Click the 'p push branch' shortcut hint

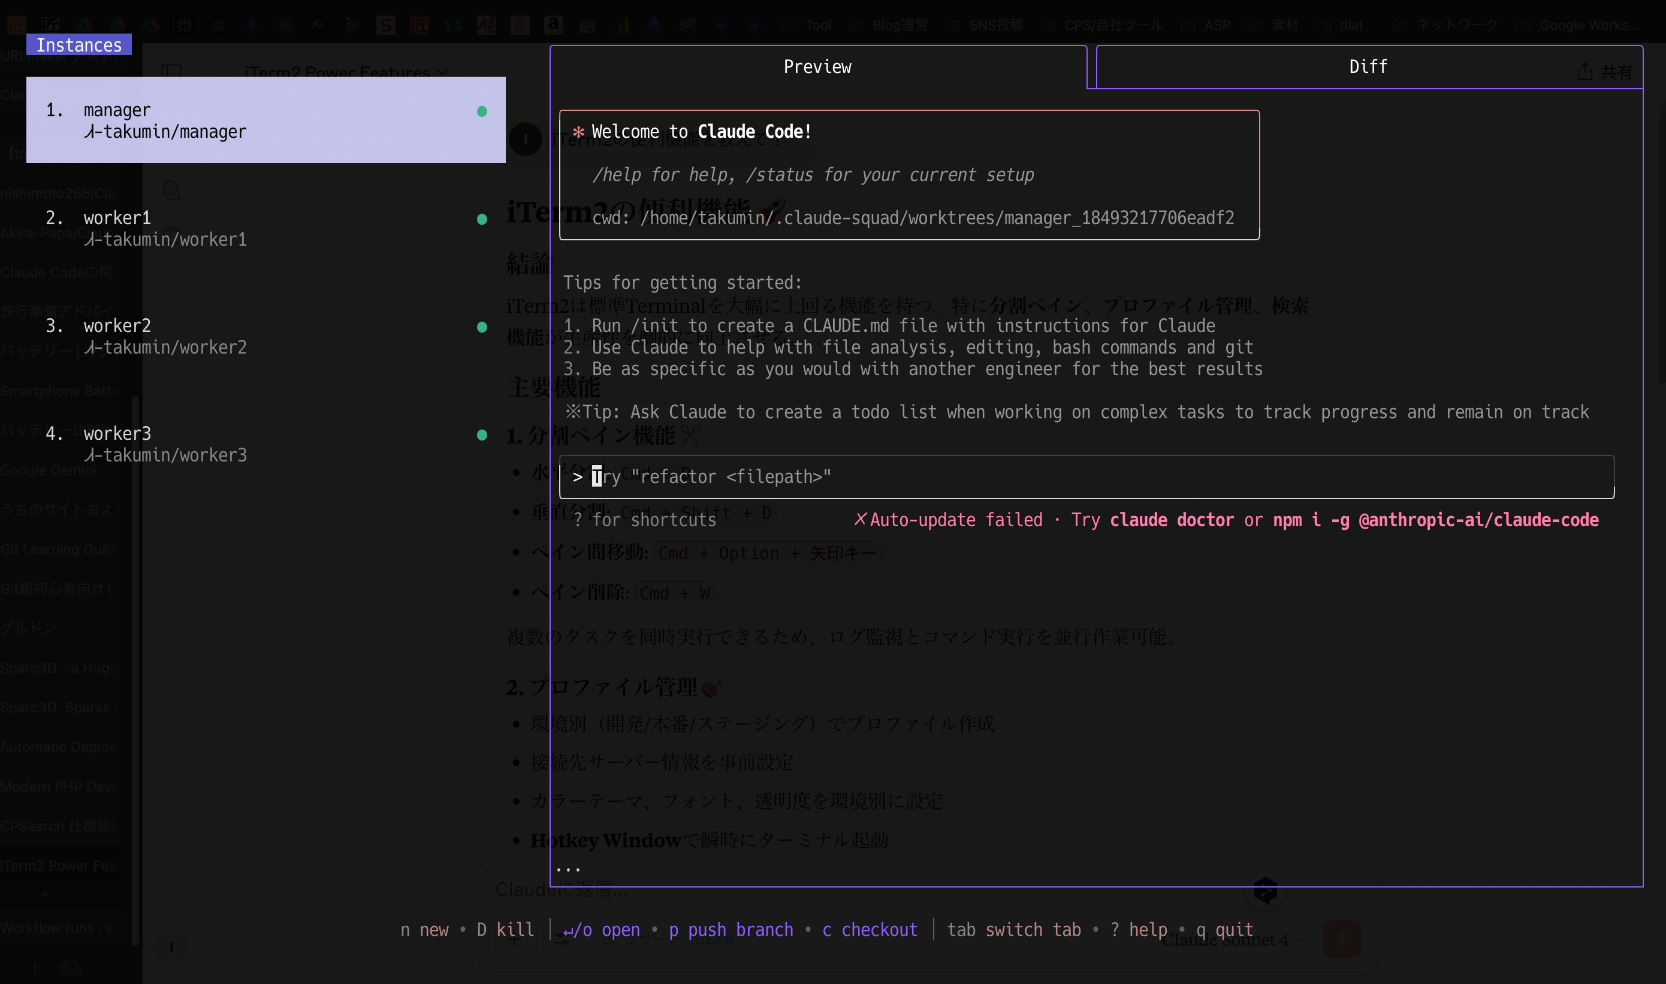point(731,930)
